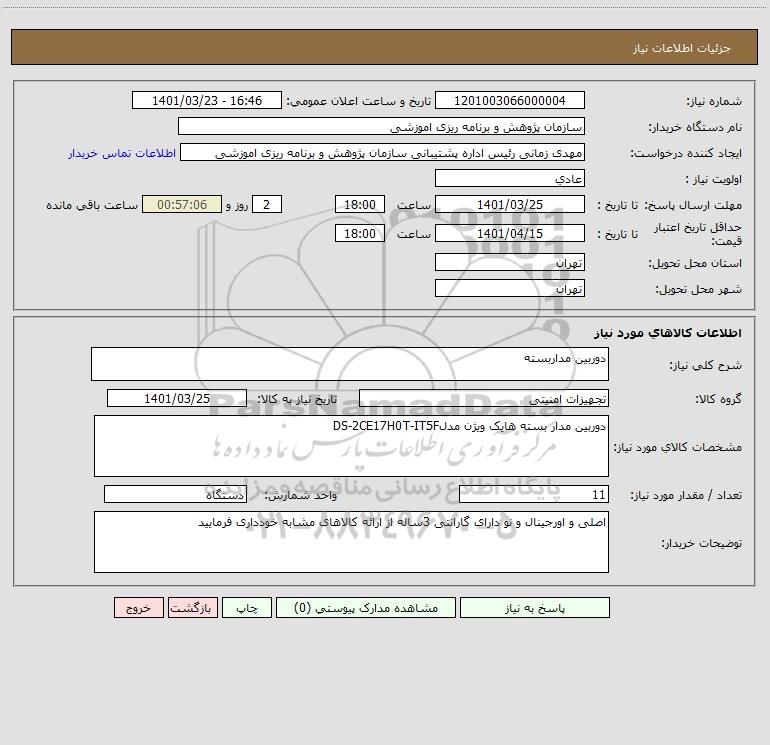Click the remaining days field showing 2
This screenshot has height=745, width=770.
tap(267, 204)
